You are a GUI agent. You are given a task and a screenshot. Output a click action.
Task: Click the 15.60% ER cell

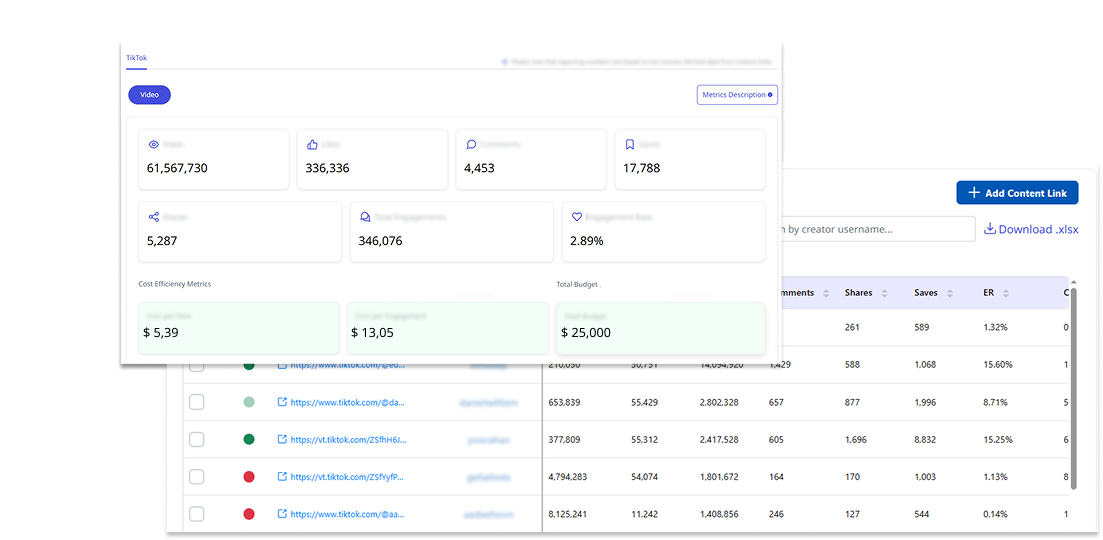(x=997, y=365)
